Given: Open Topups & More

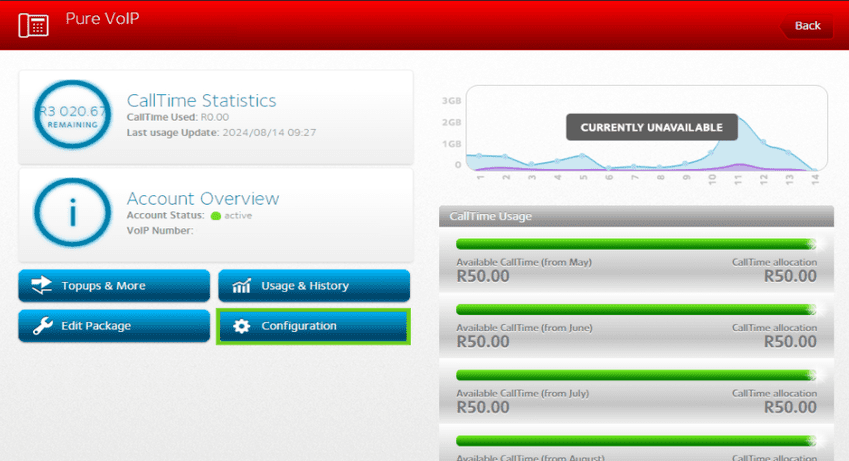Looking at the screenshot, I should pyautogui.click(x=114, y=286).
